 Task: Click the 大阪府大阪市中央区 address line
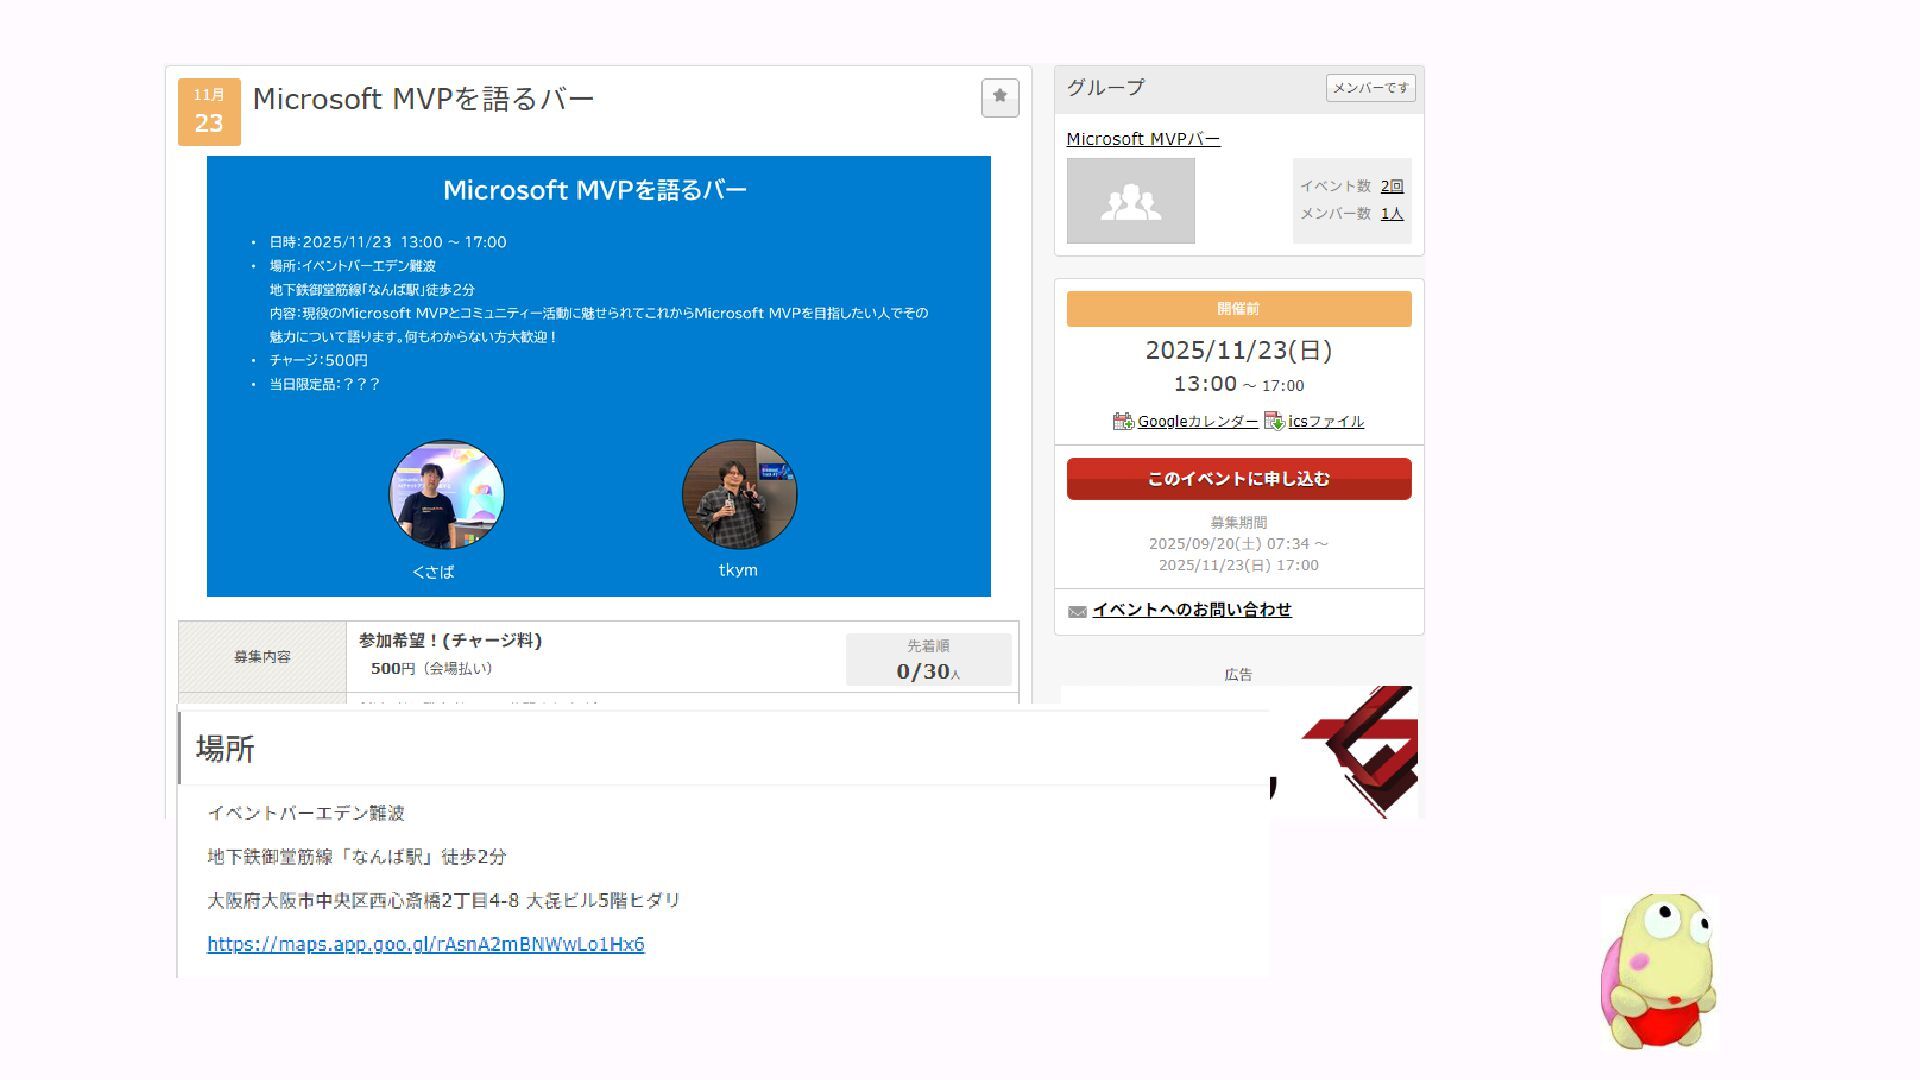444,900
